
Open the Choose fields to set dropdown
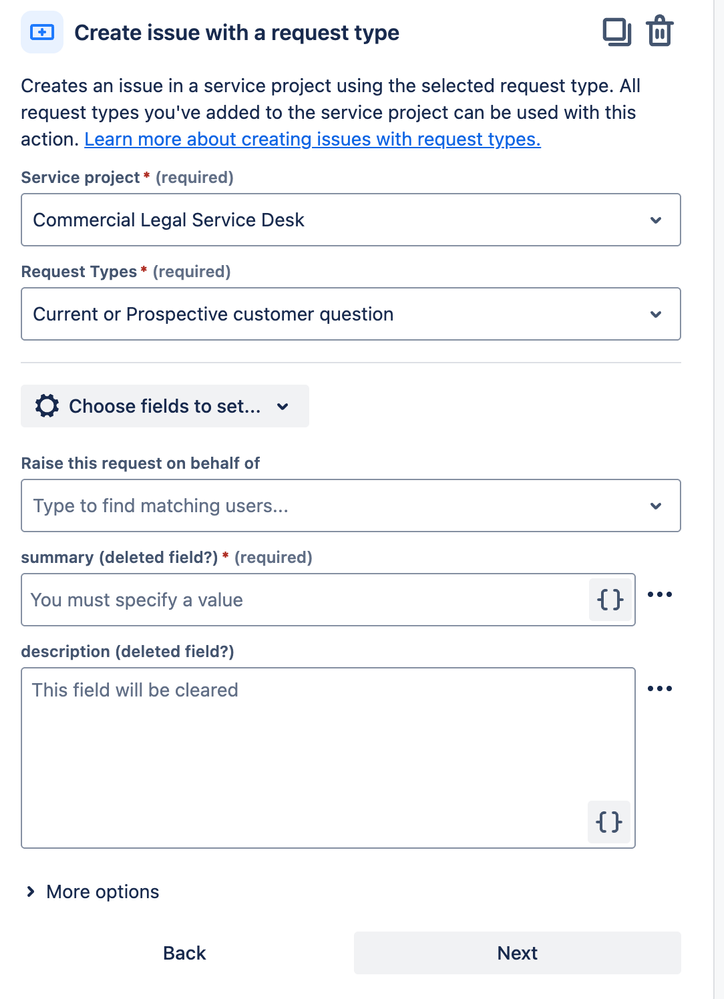point(165,406)
